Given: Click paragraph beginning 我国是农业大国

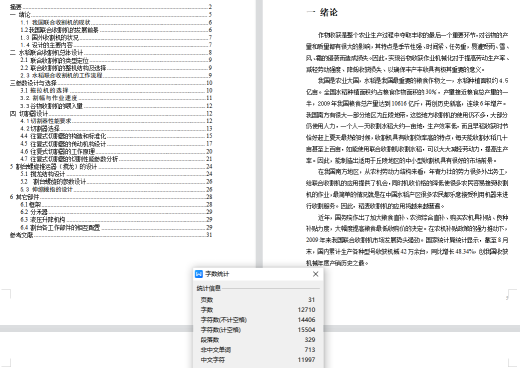Looking at the screenshot, I should pyautogui.click(x=407, y=120).
